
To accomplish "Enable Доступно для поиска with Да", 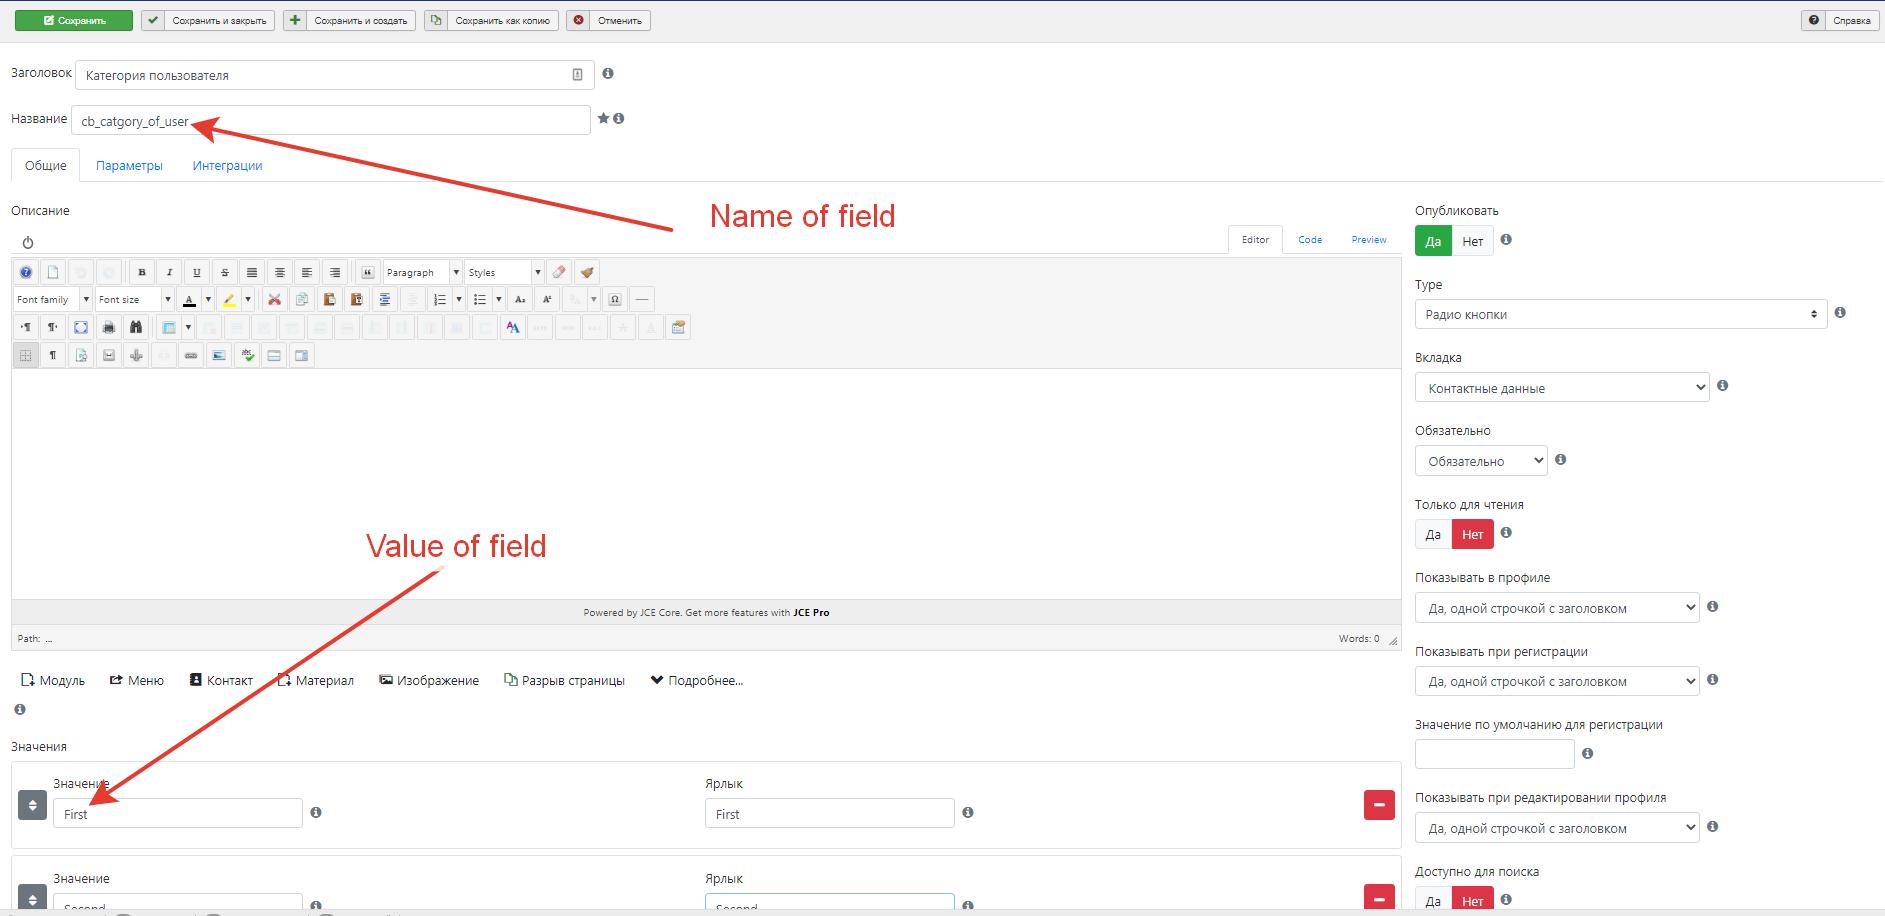I will click(1433, 900).
